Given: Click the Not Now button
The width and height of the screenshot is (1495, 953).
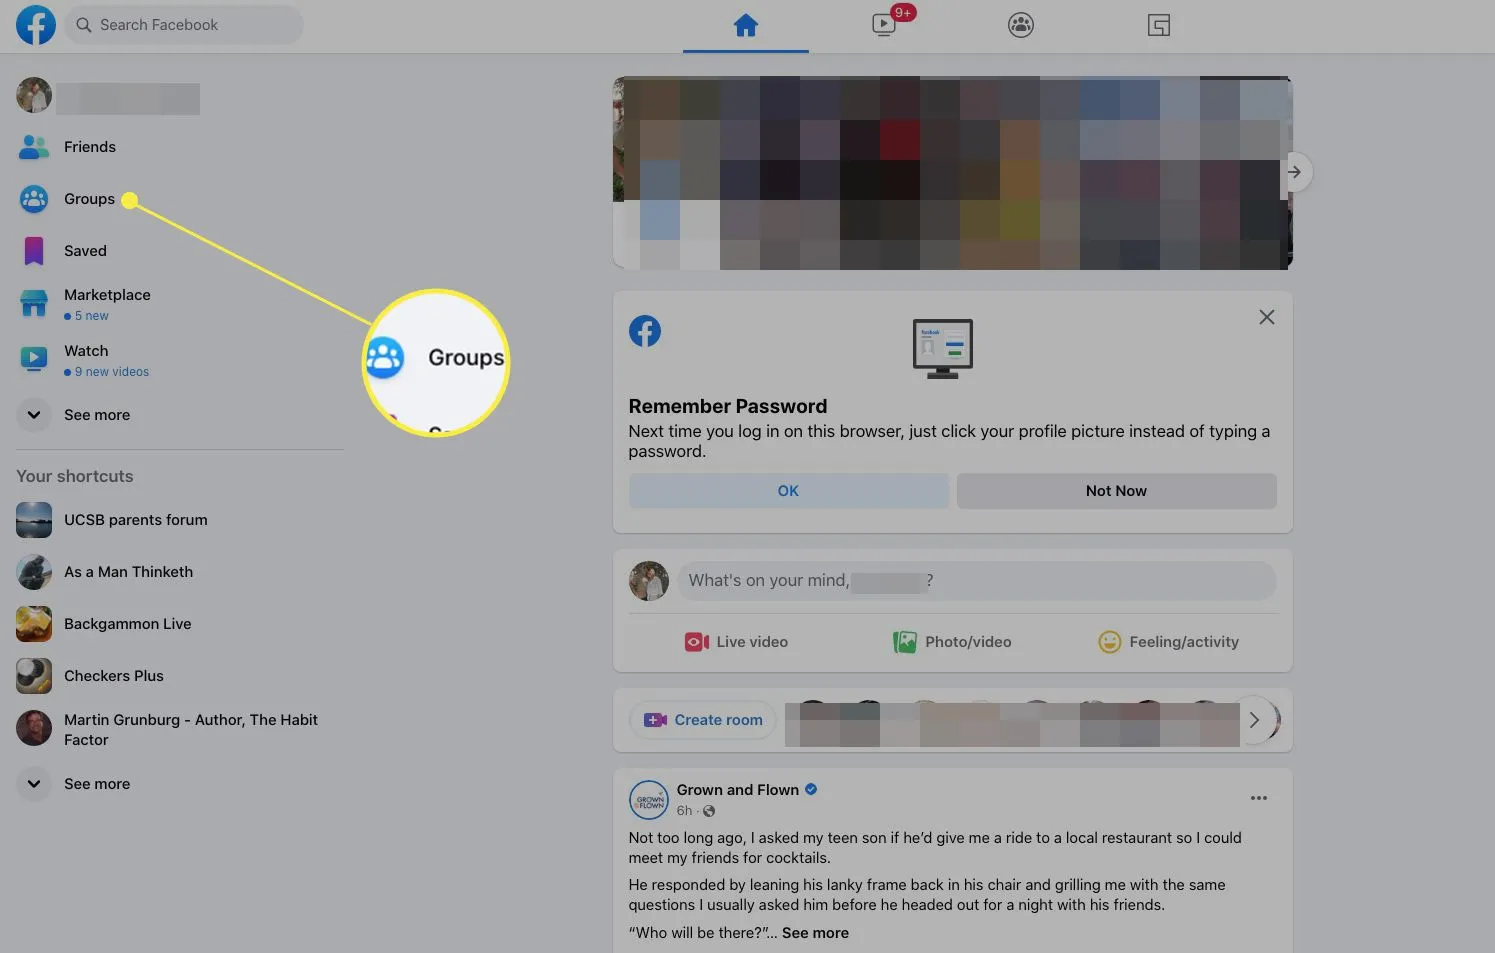Looking at the screenshot, I should click(1115, 490).
